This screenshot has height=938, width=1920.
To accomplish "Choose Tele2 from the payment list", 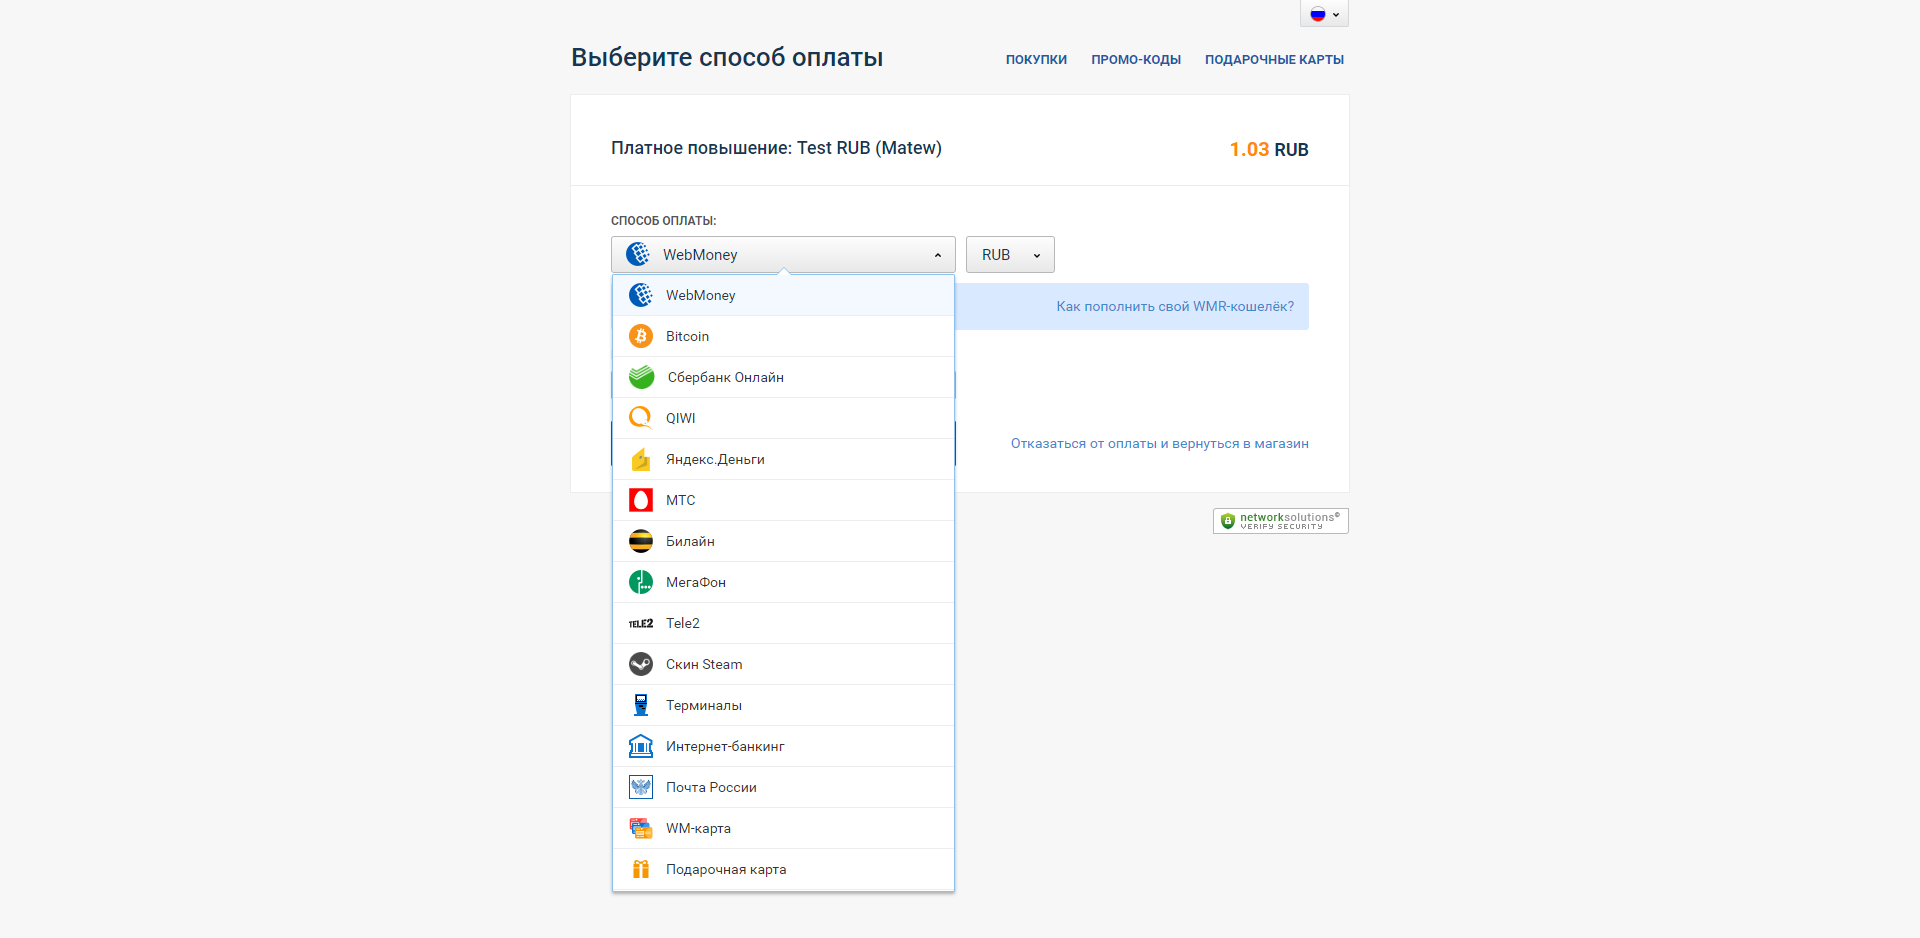I will (683, 623).
